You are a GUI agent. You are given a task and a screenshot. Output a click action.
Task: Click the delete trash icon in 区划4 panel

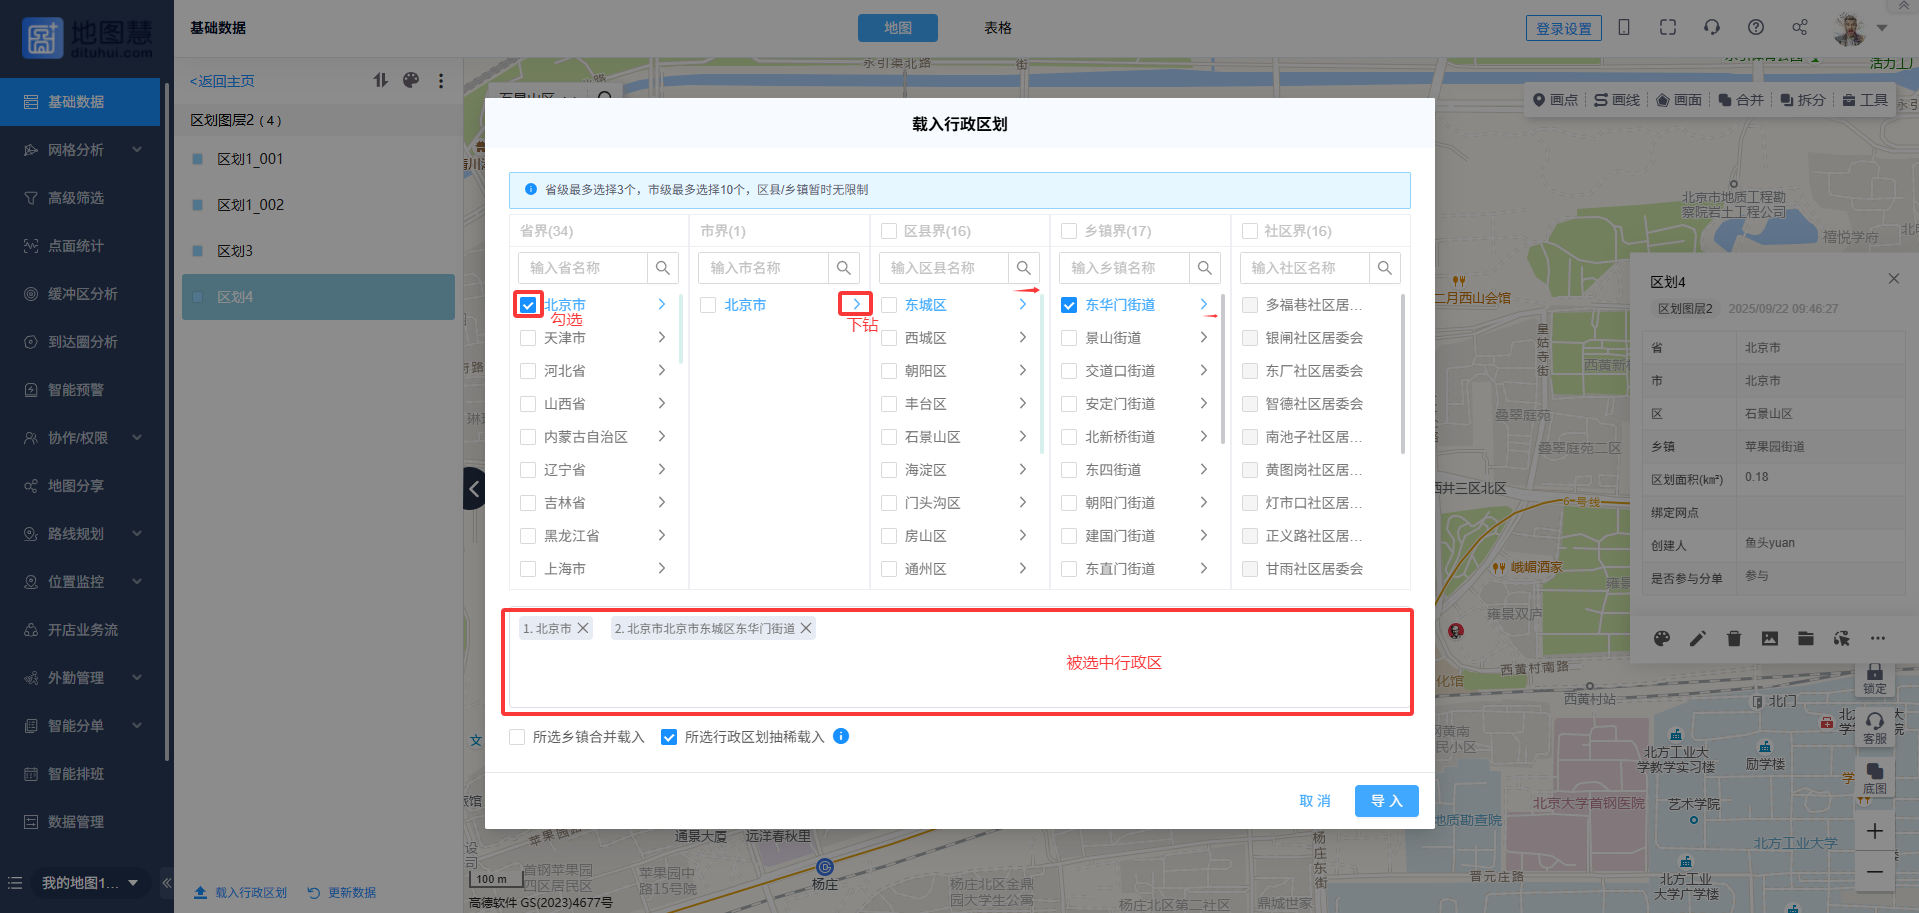click(1734, 638)
